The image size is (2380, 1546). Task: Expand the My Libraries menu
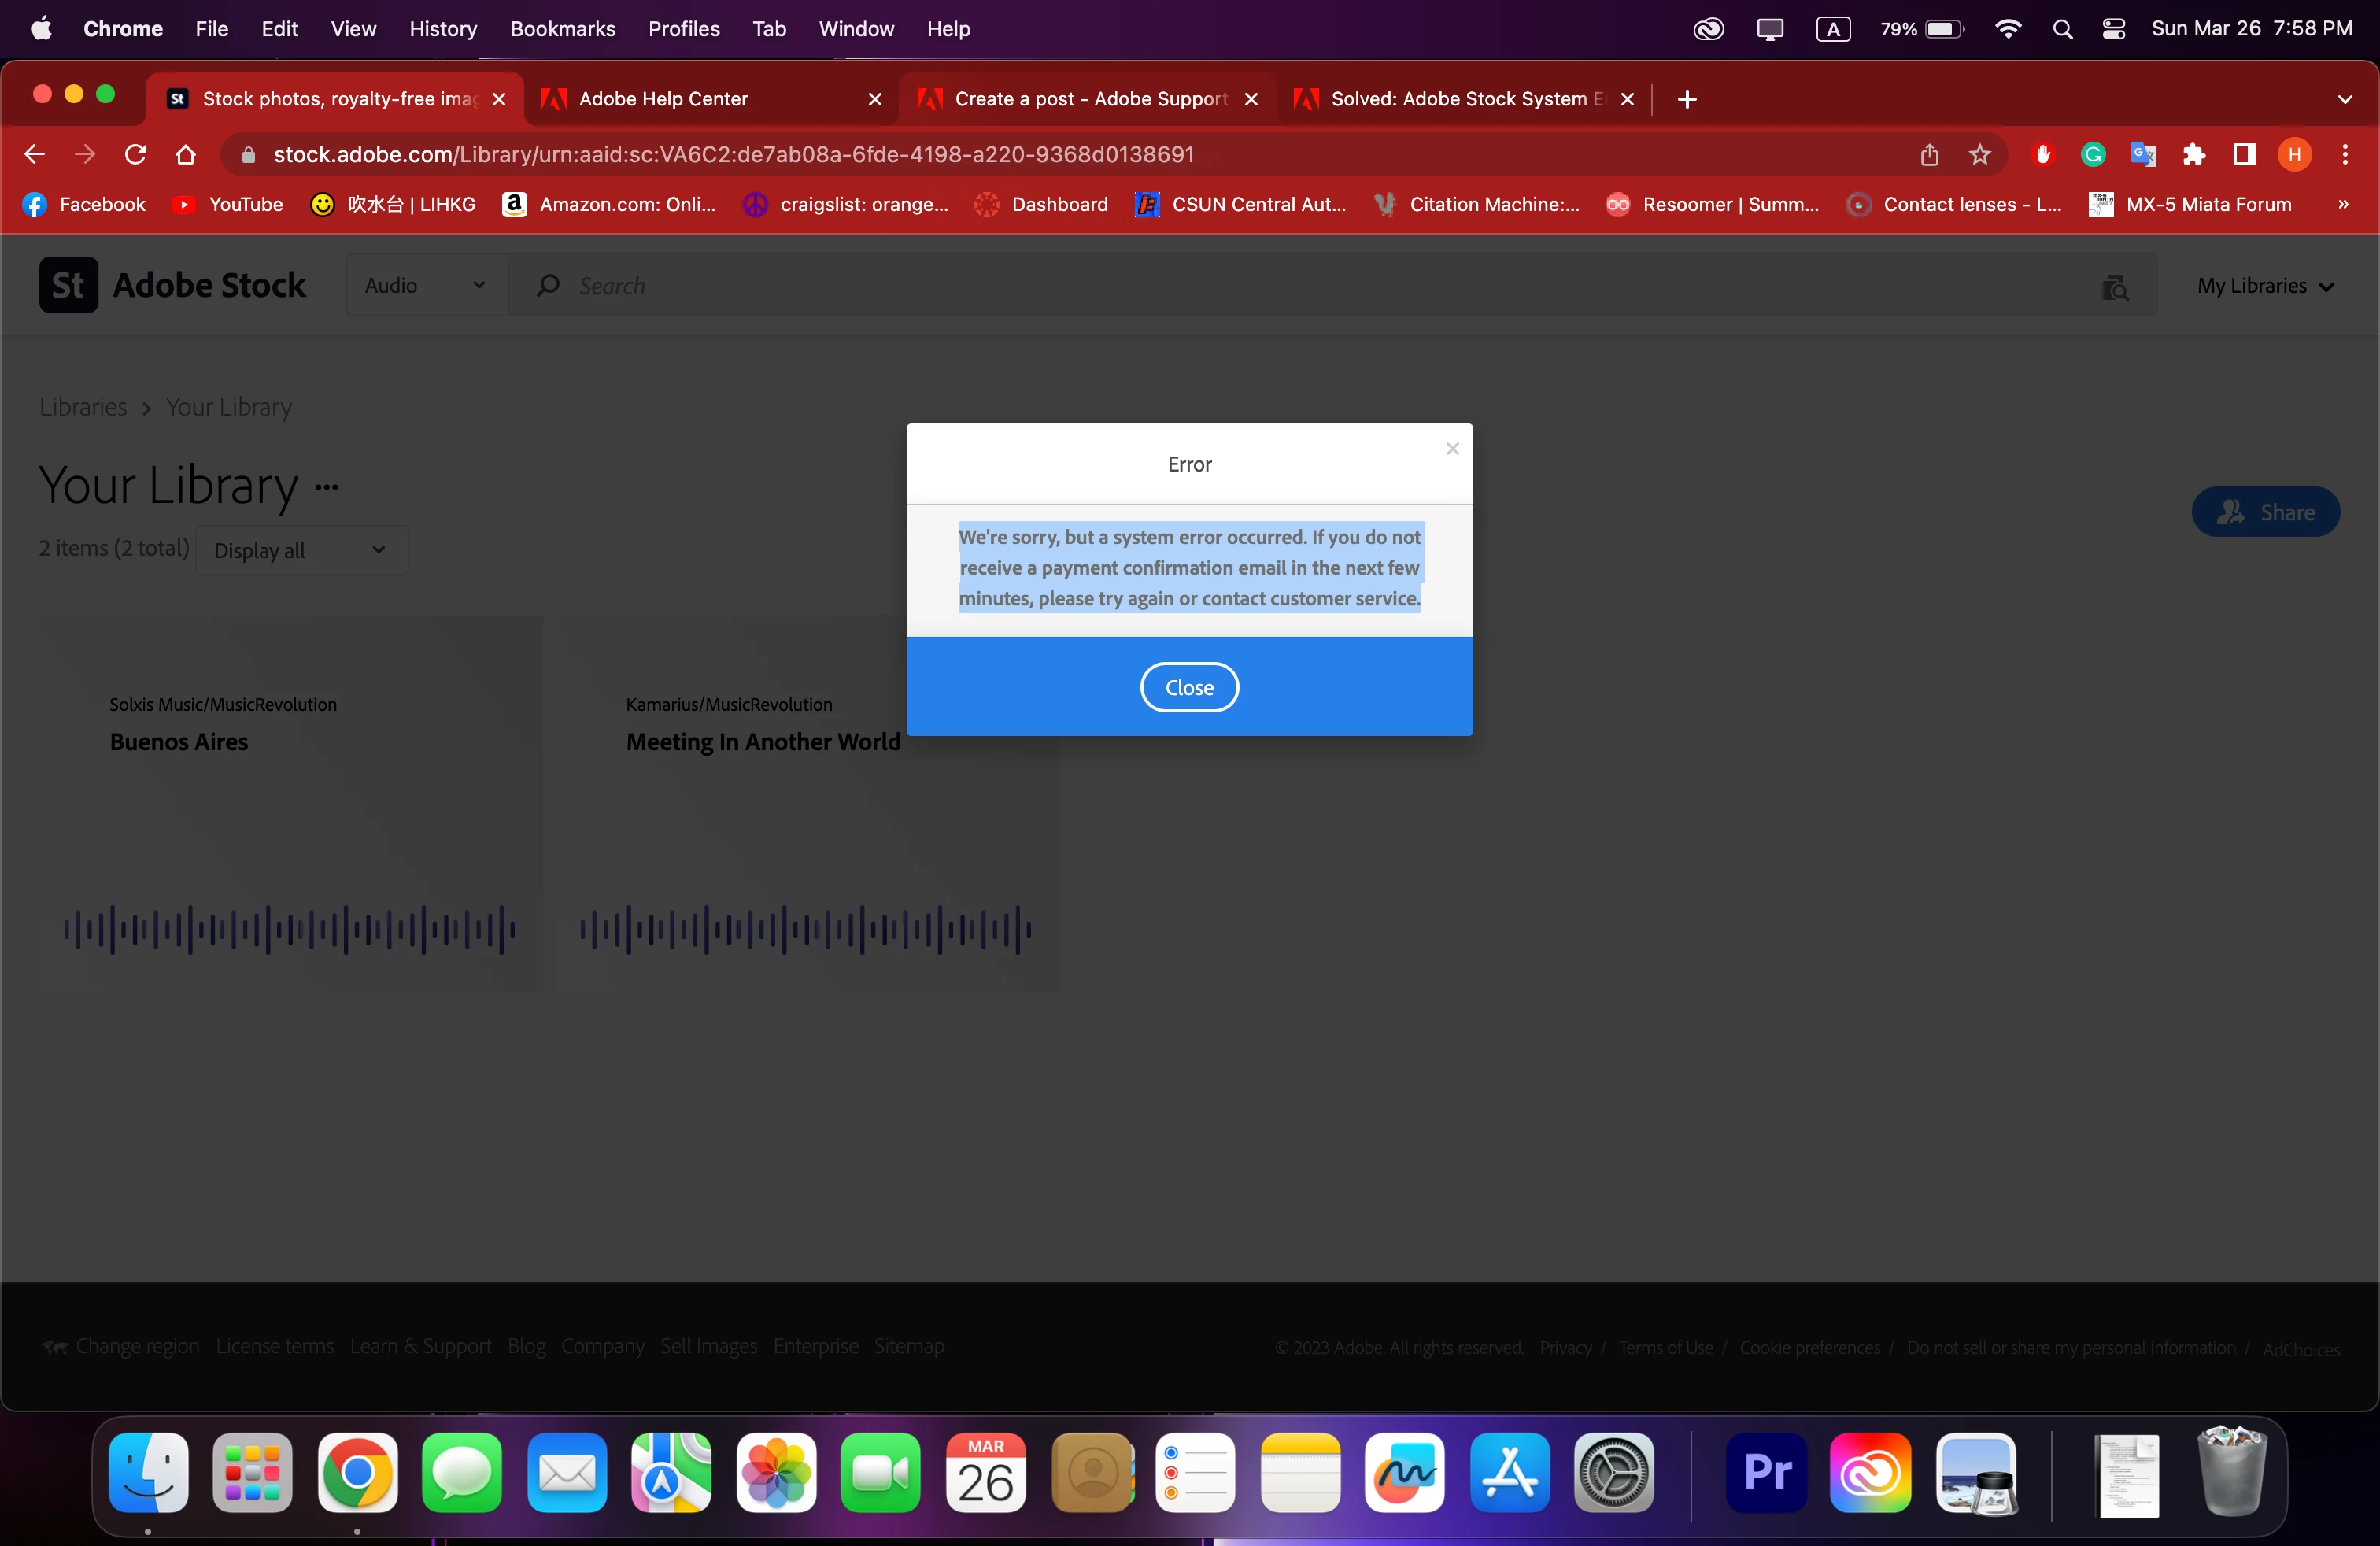(2264, 286)
